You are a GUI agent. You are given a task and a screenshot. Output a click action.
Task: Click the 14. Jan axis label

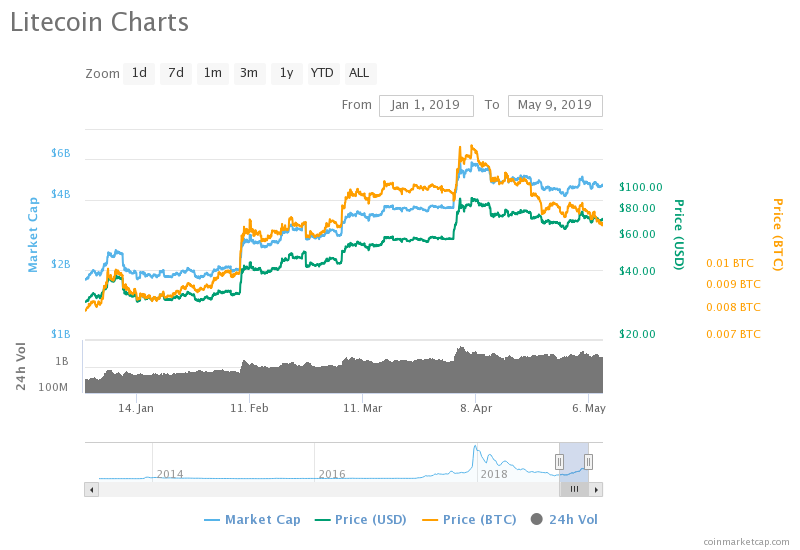pos(136,409)
